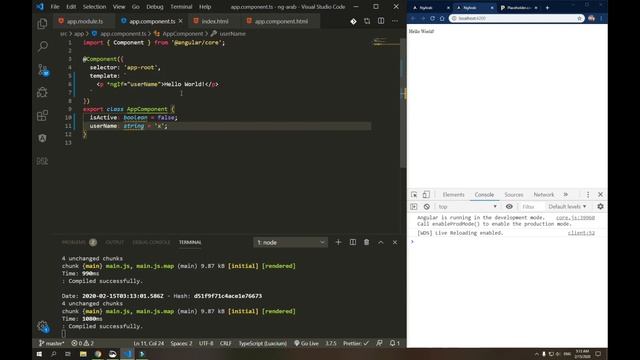Toggle device toolbar in DevTools
This screenshot has height=360, width=640.
[x=426, y=195]
